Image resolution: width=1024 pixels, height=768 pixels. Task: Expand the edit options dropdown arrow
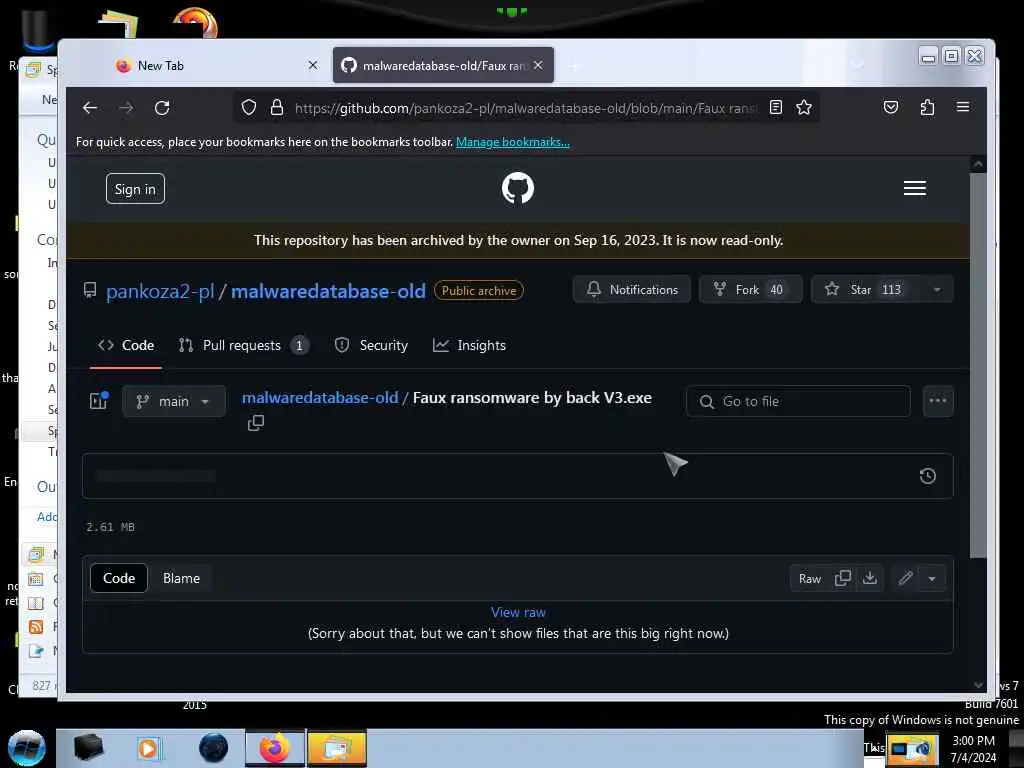click(x=932, y=578)
